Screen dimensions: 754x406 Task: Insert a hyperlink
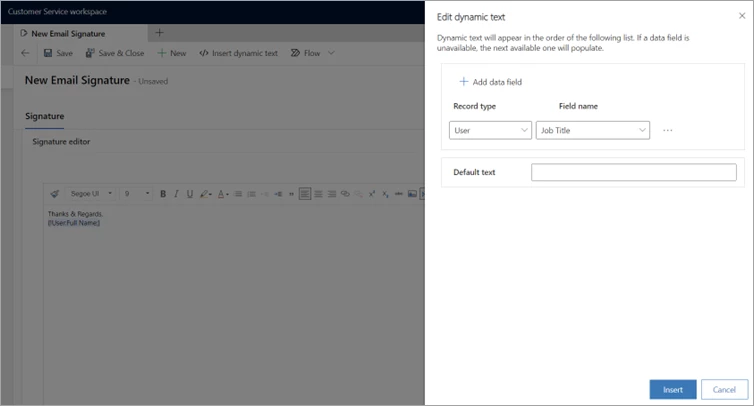[x=345, y=194]
